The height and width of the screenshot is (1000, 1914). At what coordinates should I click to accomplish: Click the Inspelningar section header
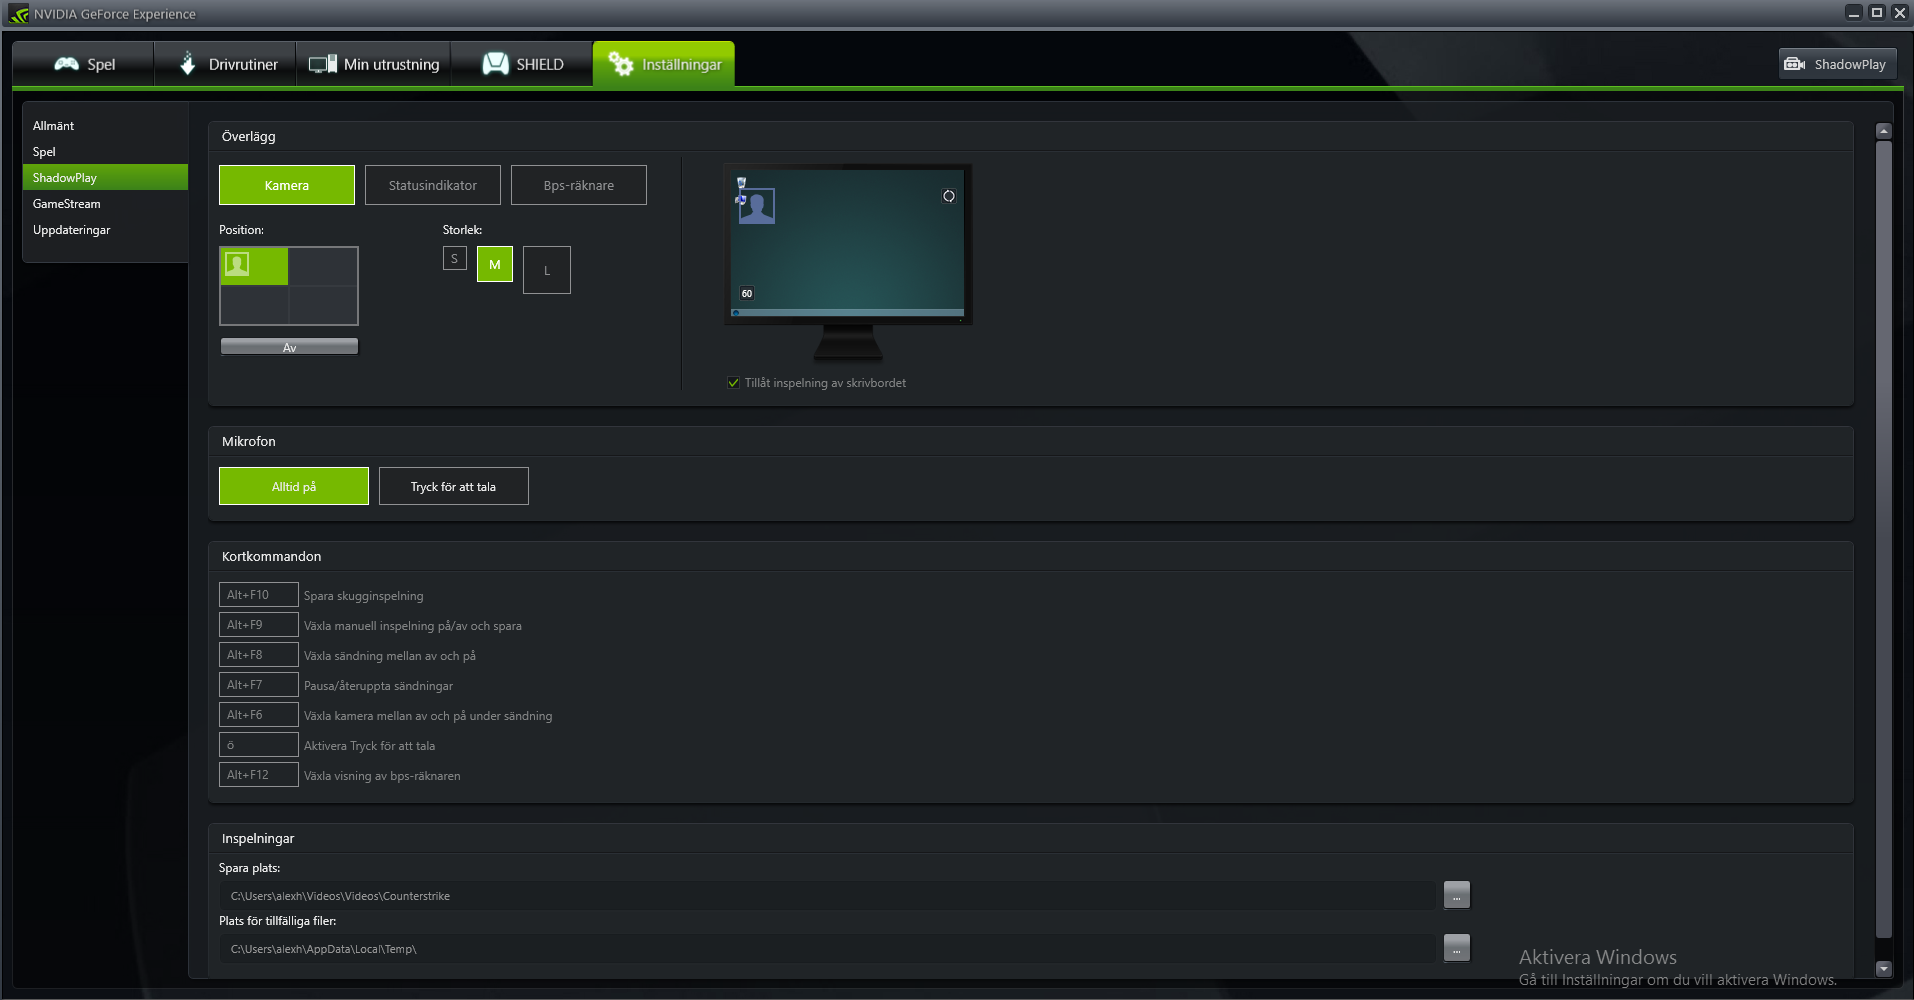point(258,839)
